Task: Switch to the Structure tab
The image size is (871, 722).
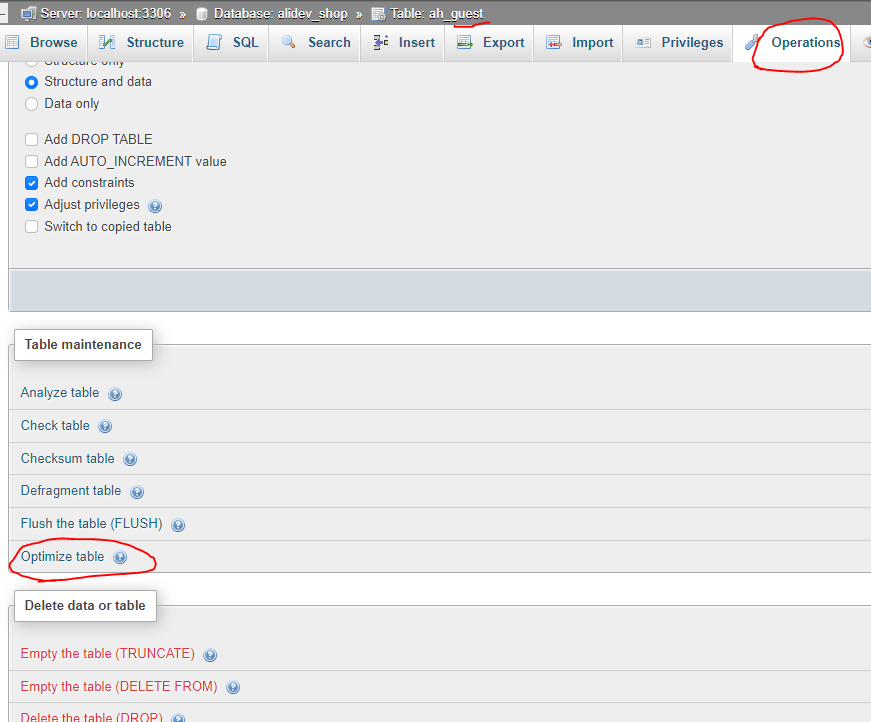Action: 141,43
